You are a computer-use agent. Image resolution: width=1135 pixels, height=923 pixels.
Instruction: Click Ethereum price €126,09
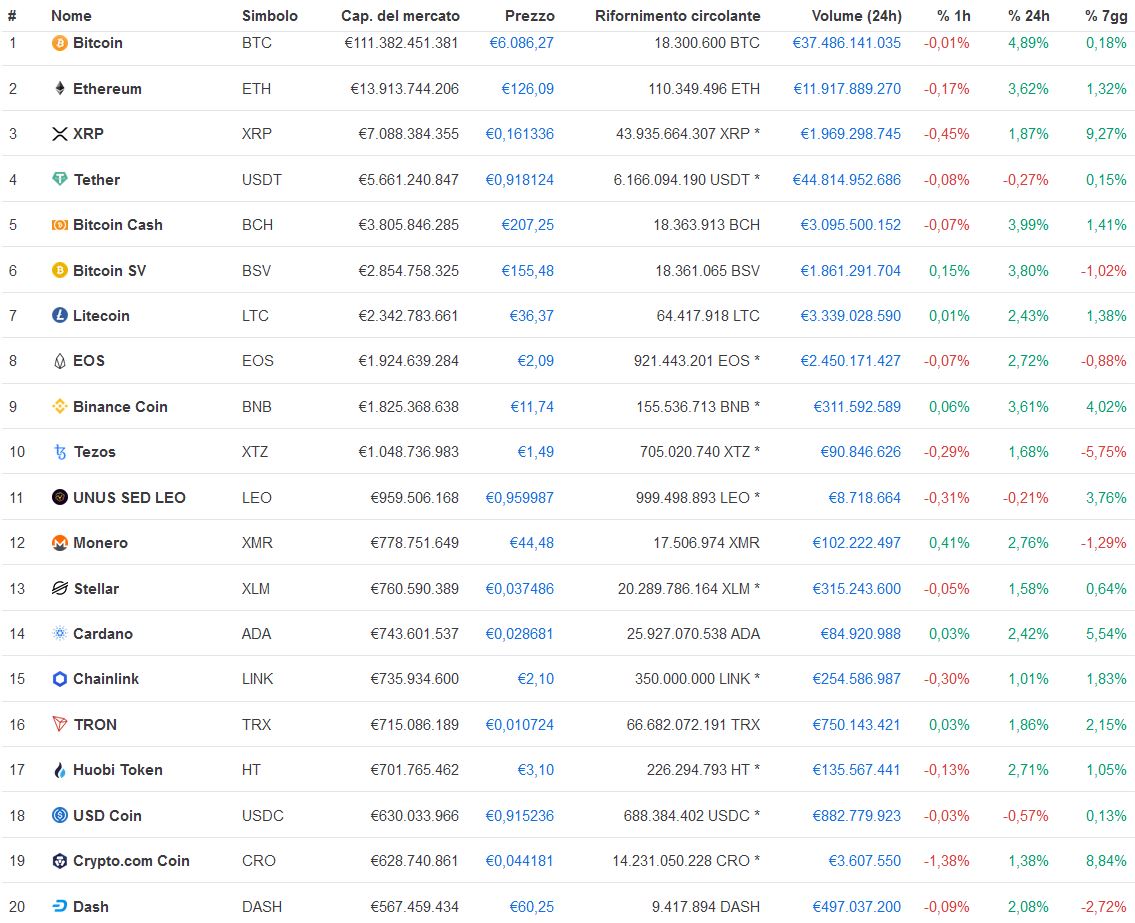[x=528, y=88]
